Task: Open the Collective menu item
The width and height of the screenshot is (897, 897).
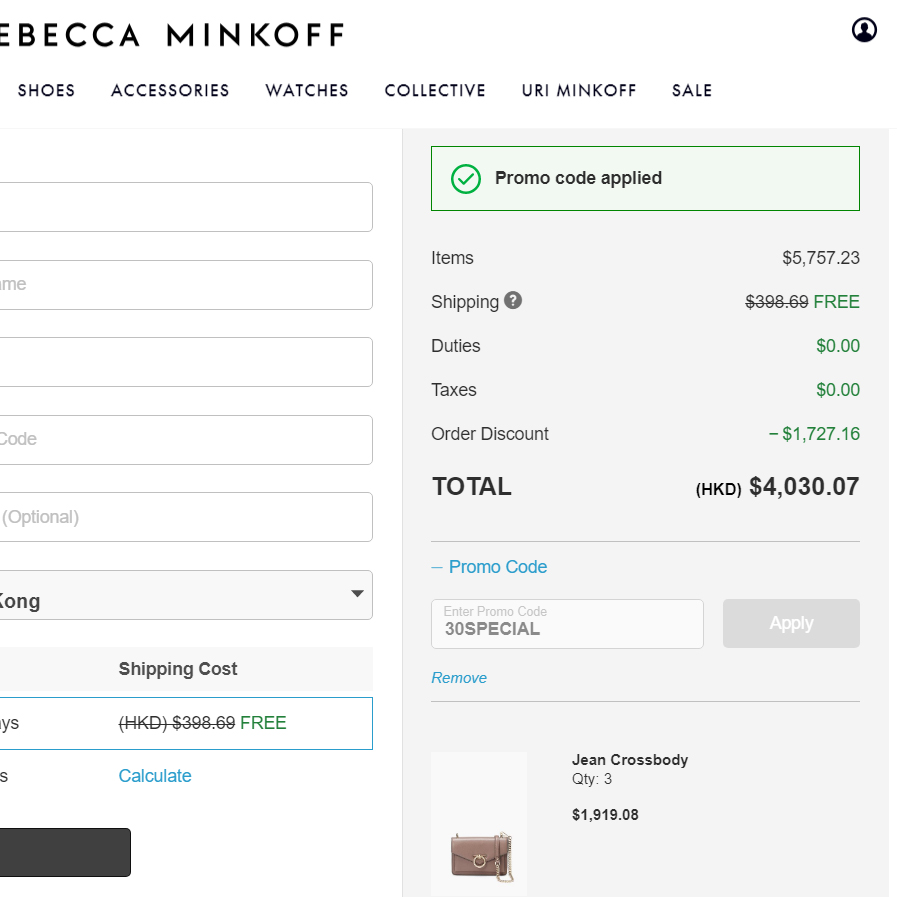Action: pyautogui.click(x=435, y=91)
